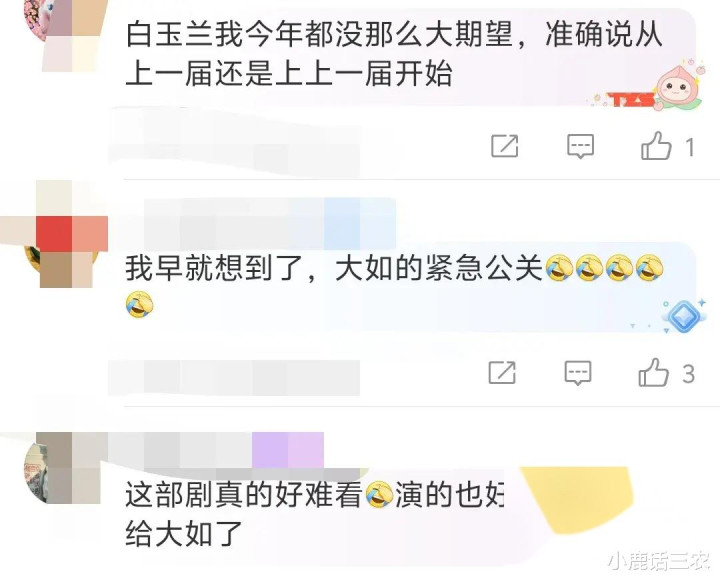Screen dimensions: 720x584
Task: Tap the blue diamond badge on second comment
Action: click(x=683, y=316)
